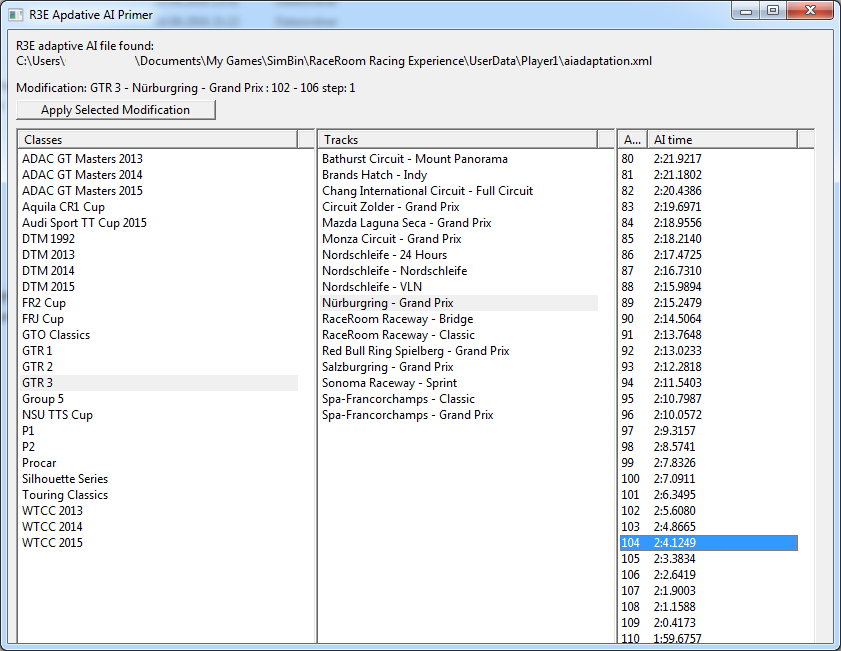Select the Procar class
This screenshot has height=651, width=841.
coord(159,463)
